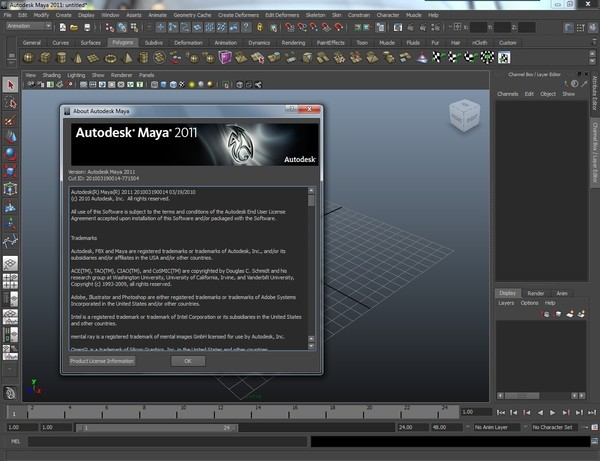This screenshot has width=600, height=461.
Task: Click the Save Scene disk icon
Action: click(x=87, y=27)
